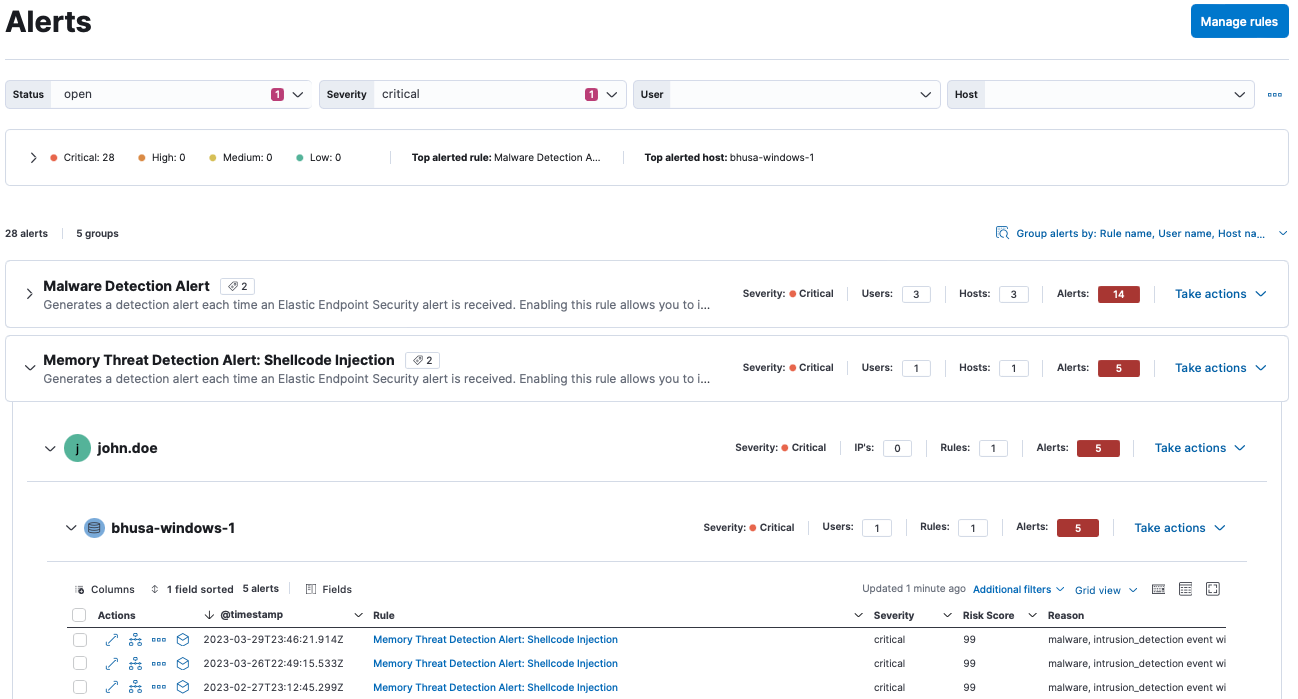This screenshot has height=699, width=1298.
Task: Click the display density icon in the table toolbar
Action: click(x=1158, y=589)
